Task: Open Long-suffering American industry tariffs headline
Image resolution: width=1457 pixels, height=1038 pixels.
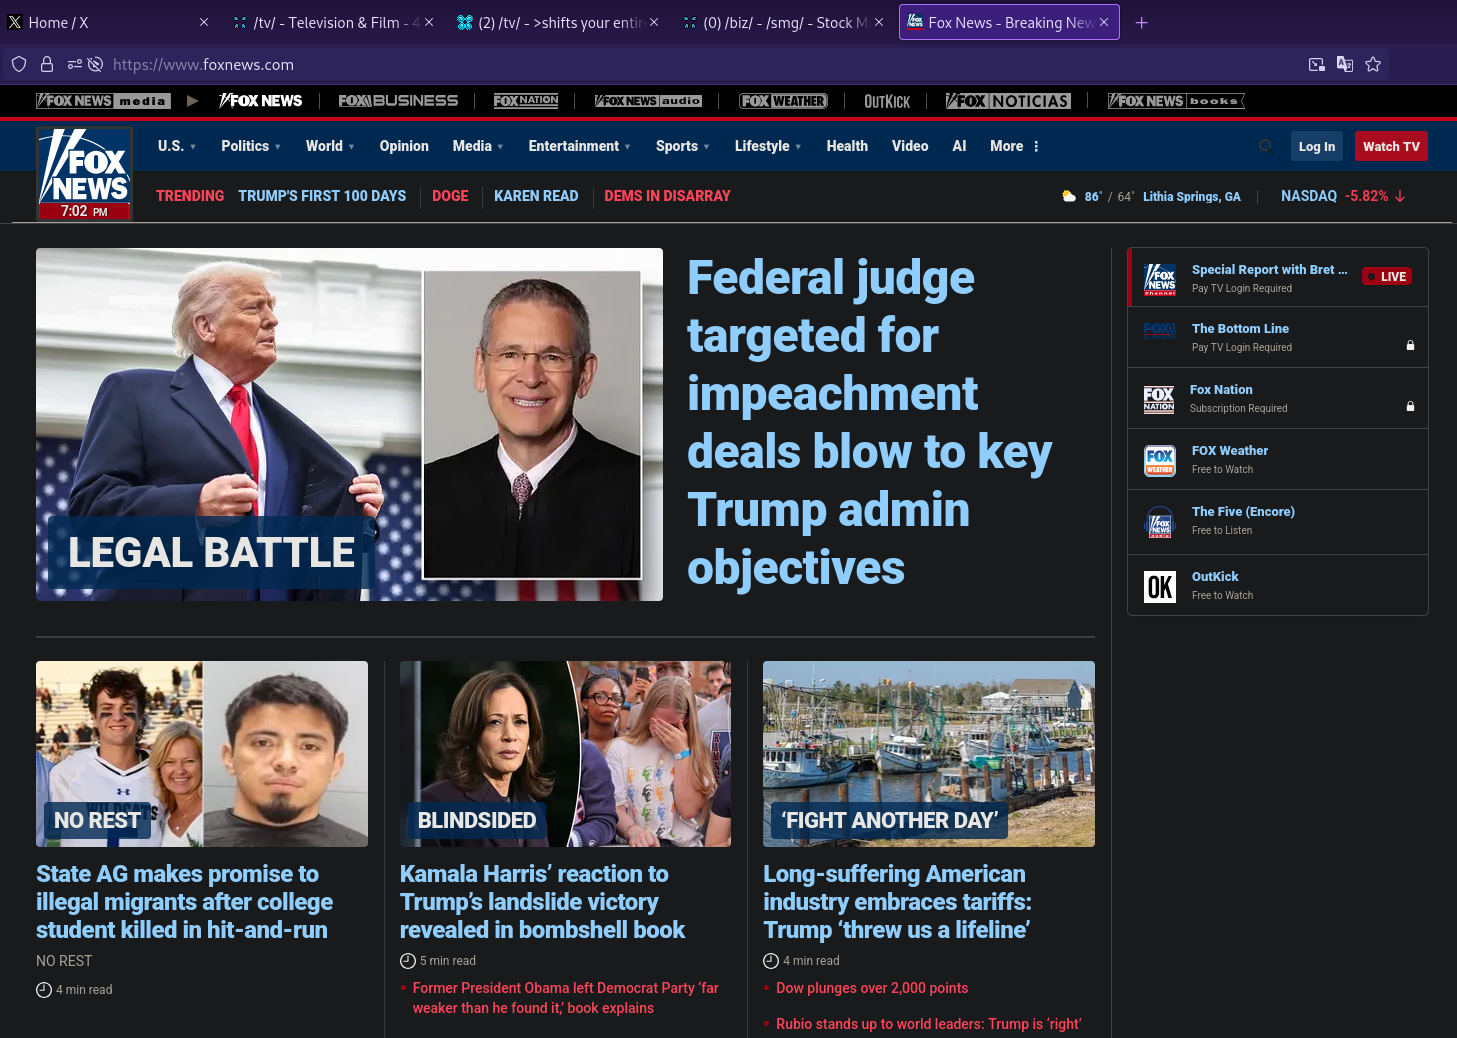Action: click(x=897, y=902)
